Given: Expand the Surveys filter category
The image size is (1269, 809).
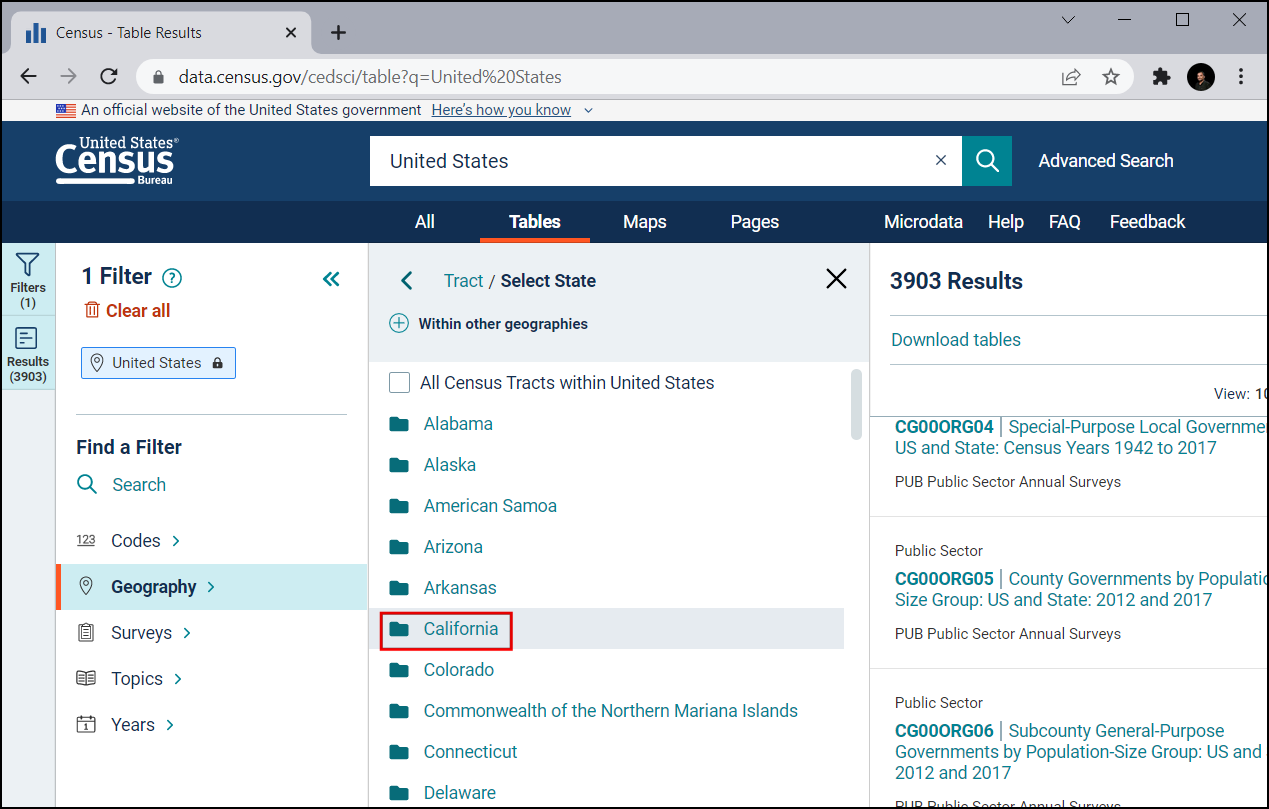Looking at the screenshot, I should (x=141, y=633).
